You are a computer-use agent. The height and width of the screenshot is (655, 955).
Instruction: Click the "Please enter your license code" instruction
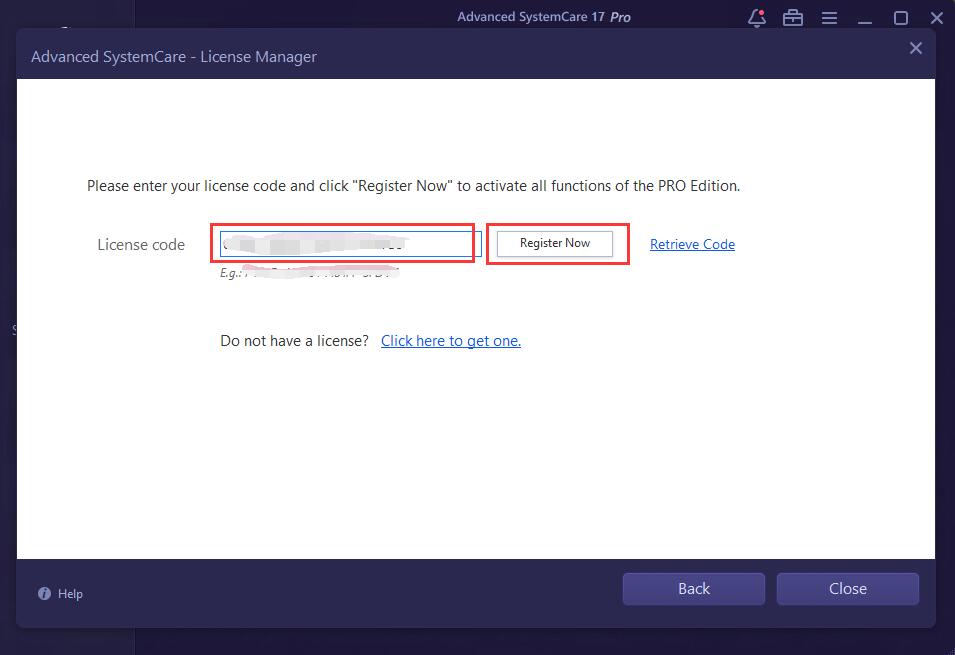(x=414, y=186)
